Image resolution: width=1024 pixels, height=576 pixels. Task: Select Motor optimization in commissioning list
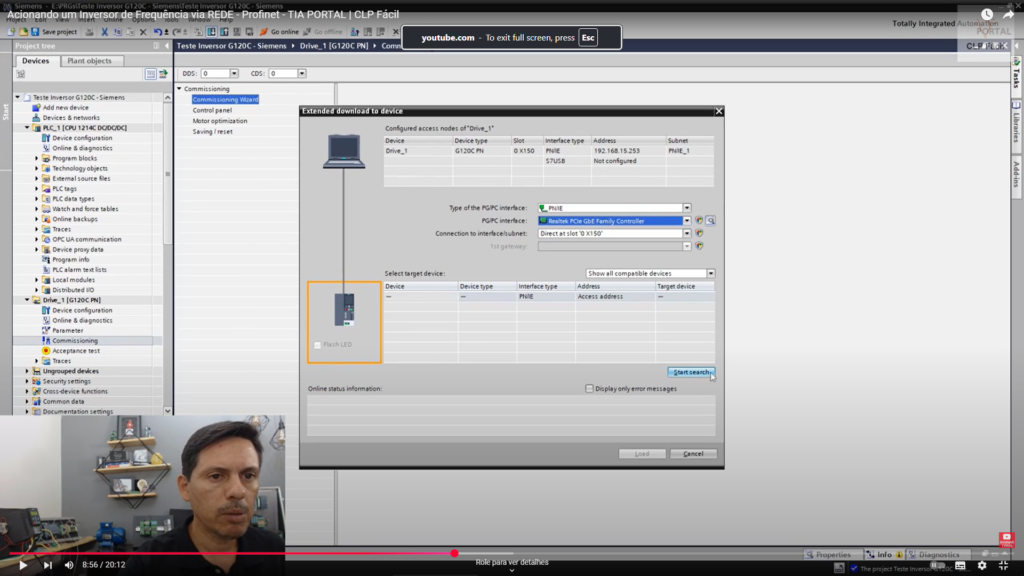coord(220,121)
